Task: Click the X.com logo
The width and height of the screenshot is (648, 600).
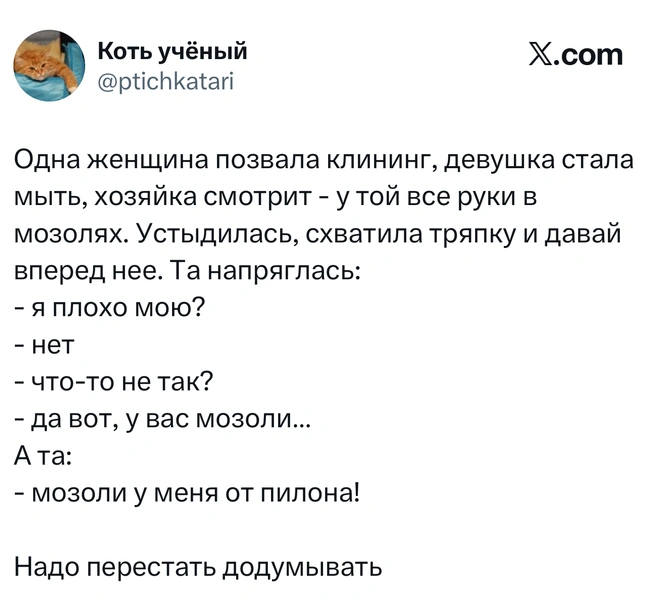Action: [574, 54]
